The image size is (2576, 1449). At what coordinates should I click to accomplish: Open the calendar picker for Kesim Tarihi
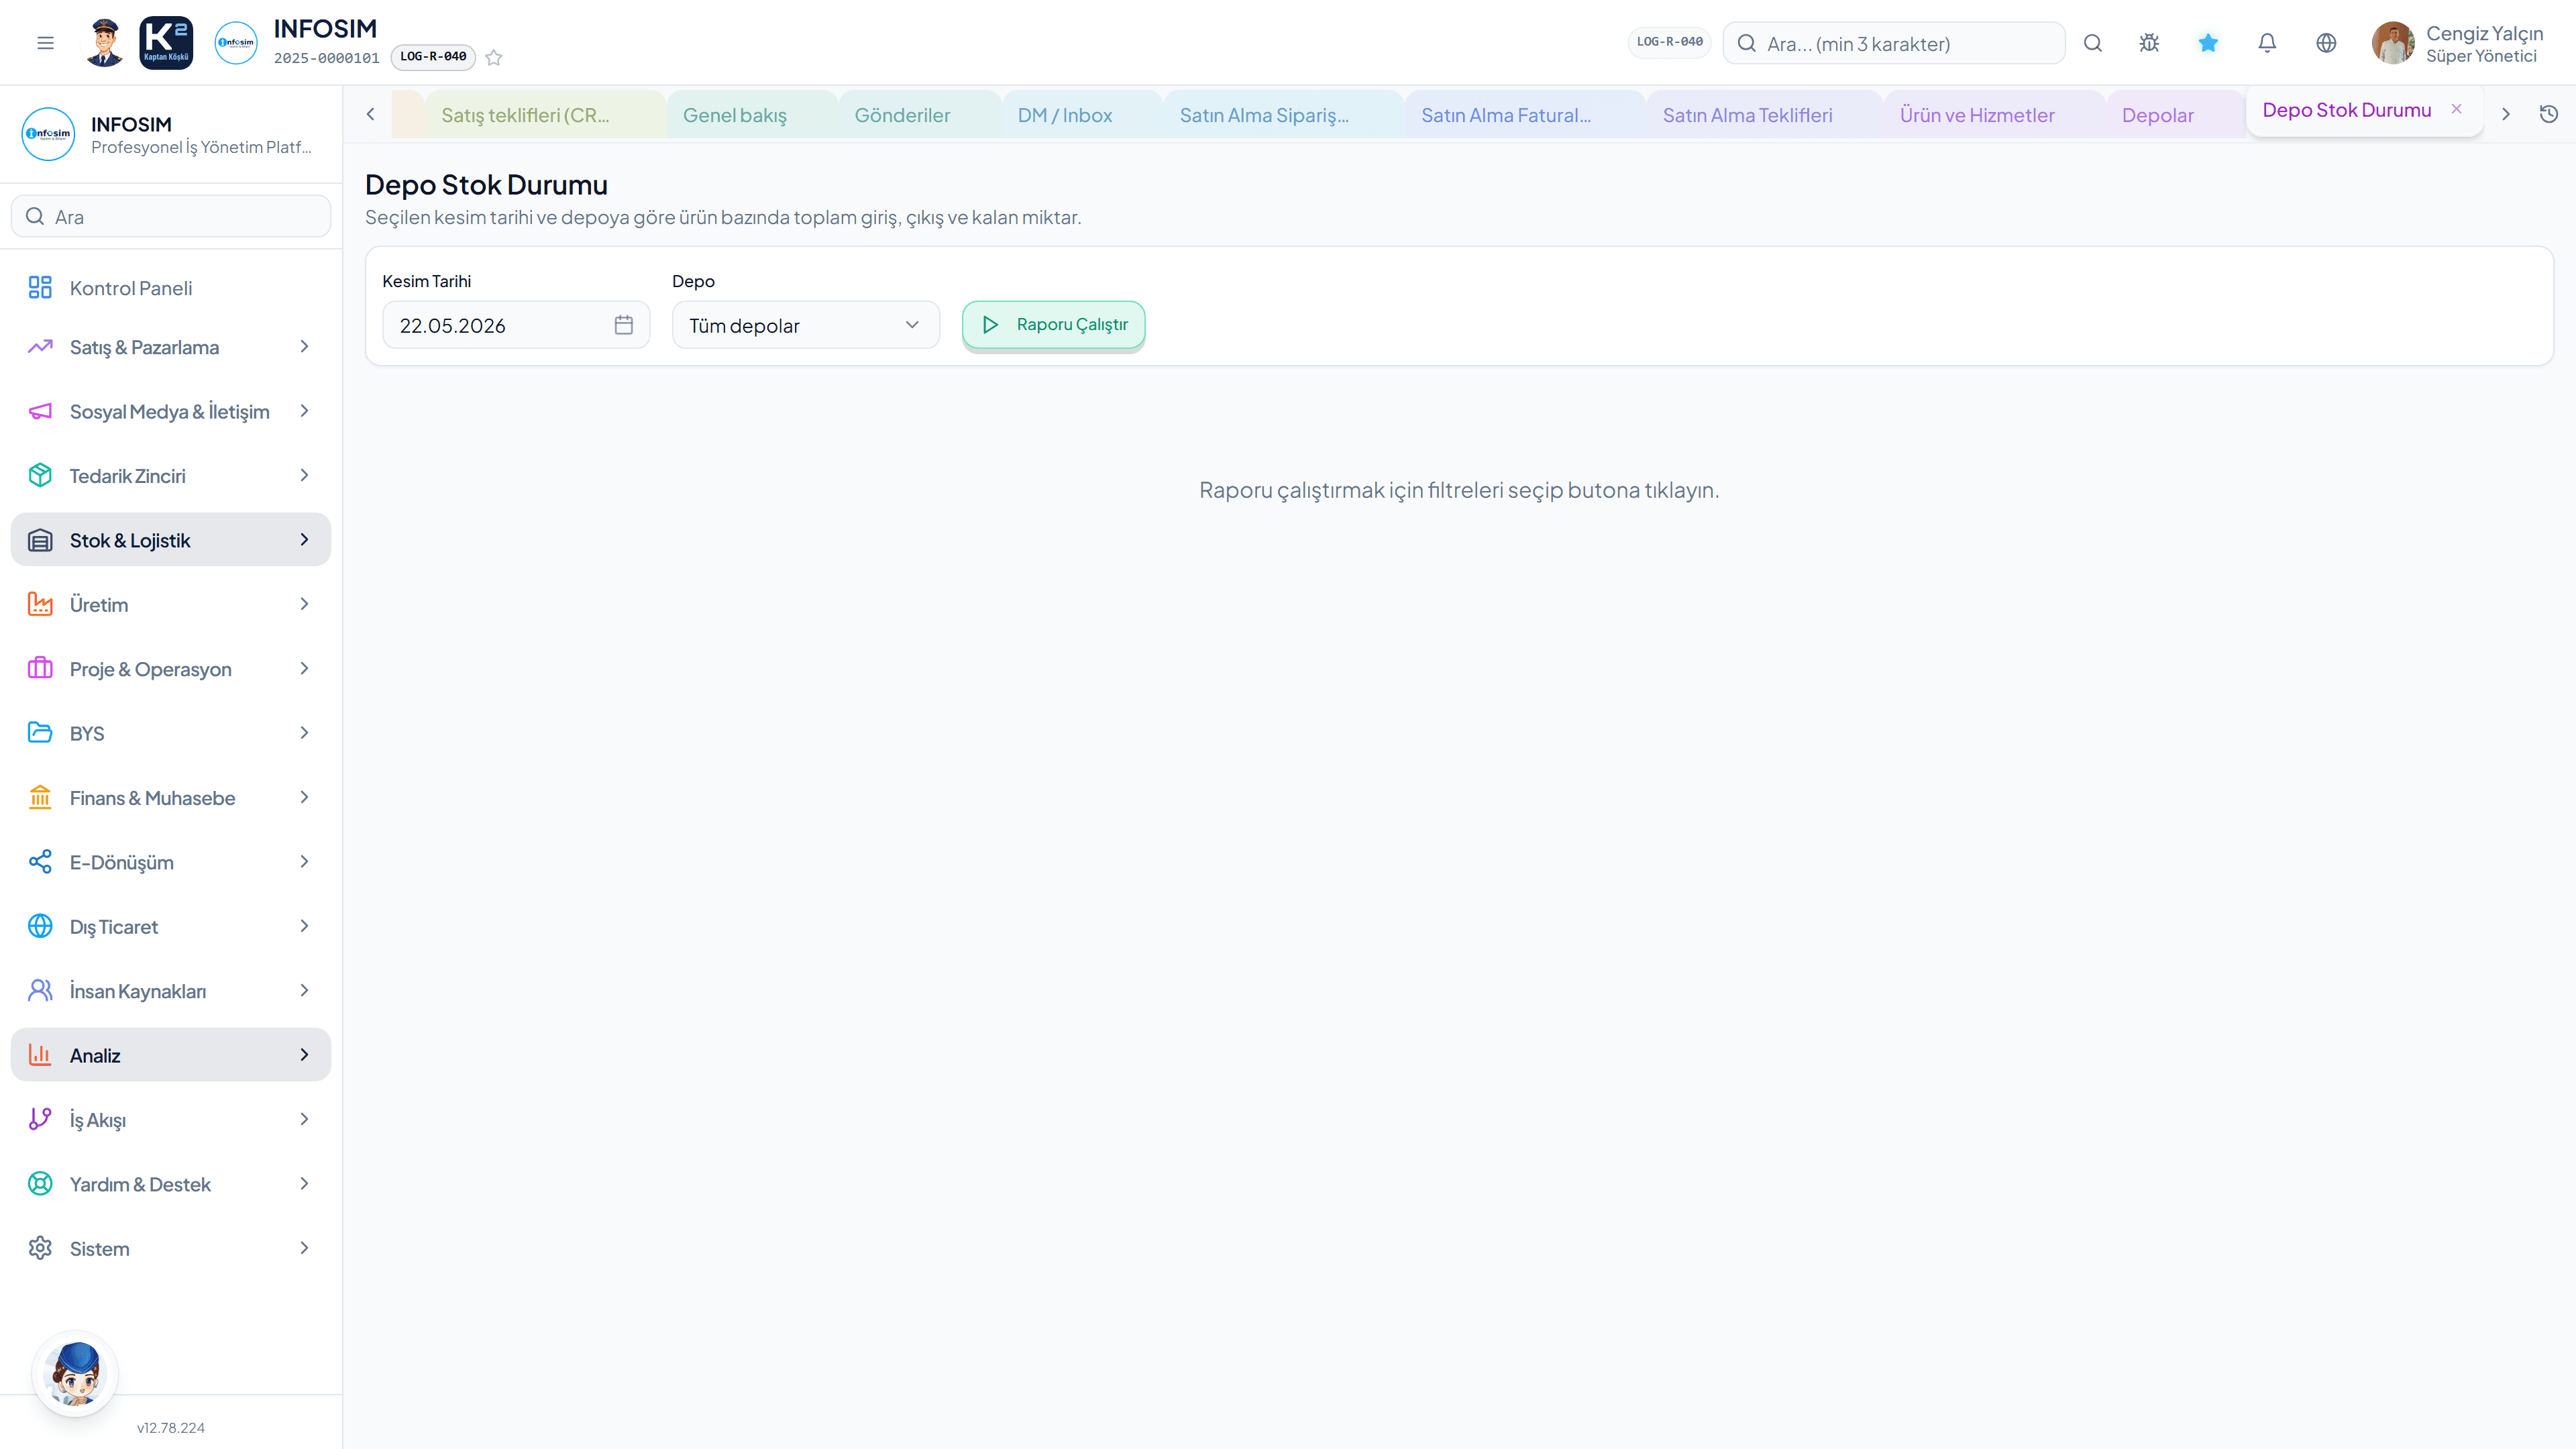click(x=624, y=325)
